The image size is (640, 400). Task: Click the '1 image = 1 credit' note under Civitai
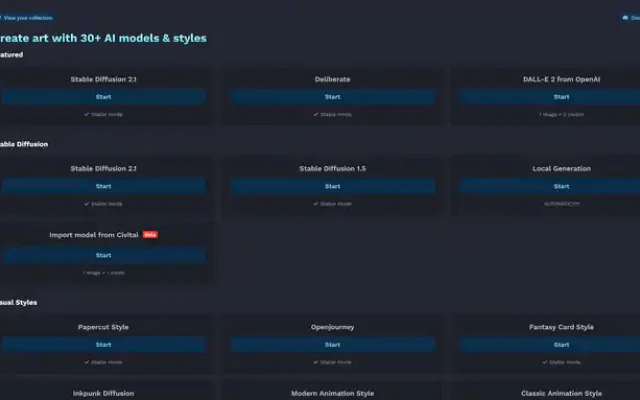point(103,273)
